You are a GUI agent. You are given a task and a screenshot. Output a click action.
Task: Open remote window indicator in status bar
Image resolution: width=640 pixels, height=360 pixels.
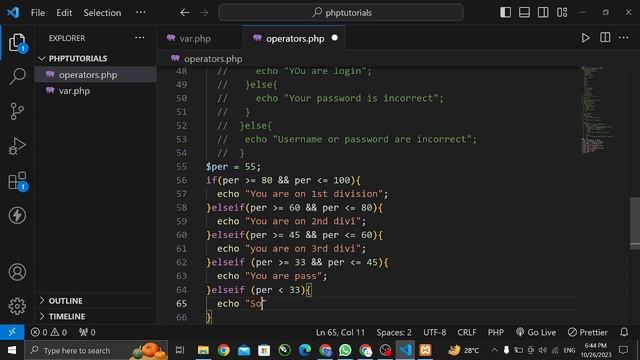click(12, 332)
